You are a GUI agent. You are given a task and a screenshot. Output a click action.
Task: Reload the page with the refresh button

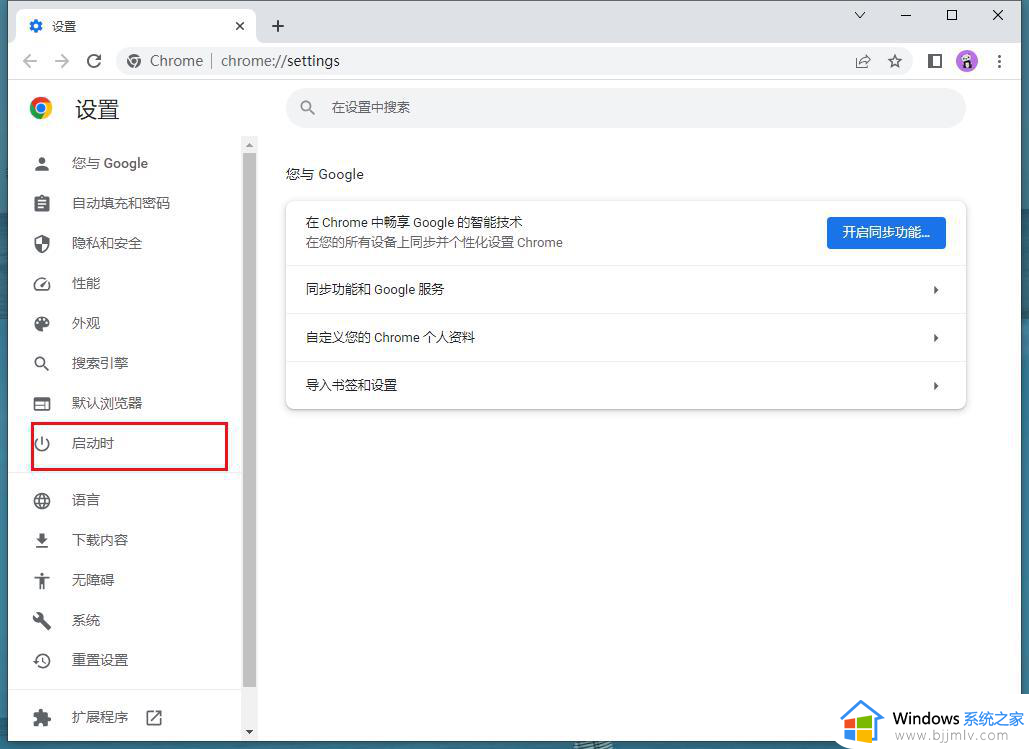coord(94,61)
